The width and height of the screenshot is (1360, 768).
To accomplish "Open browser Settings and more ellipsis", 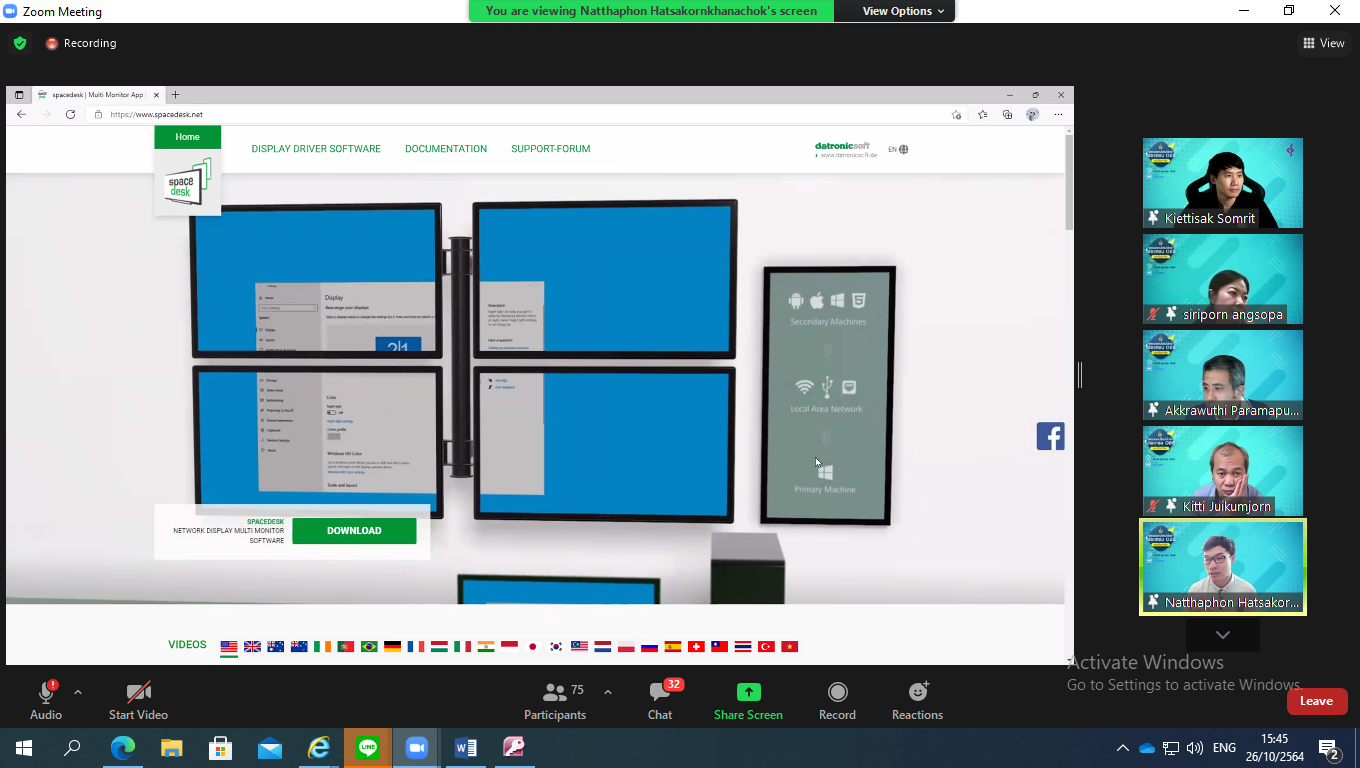I will [x=1058, y=114].
